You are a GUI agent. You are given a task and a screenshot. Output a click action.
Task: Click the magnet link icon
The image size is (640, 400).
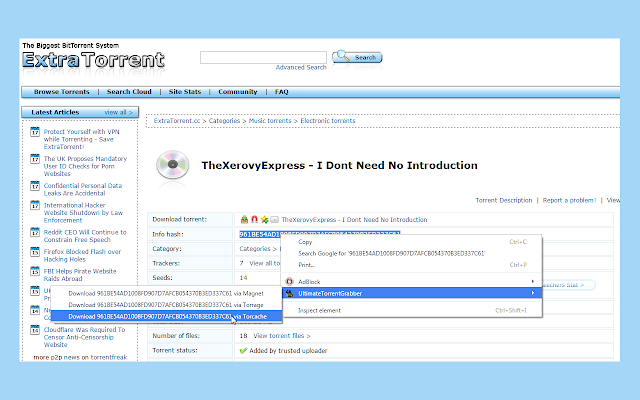[254, 220]
